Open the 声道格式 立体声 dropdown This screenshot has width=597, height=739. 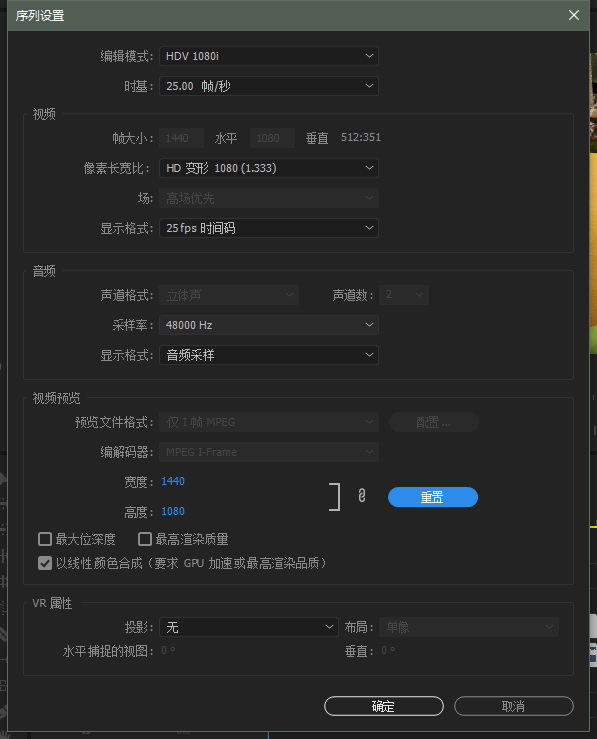coord(229,295)
